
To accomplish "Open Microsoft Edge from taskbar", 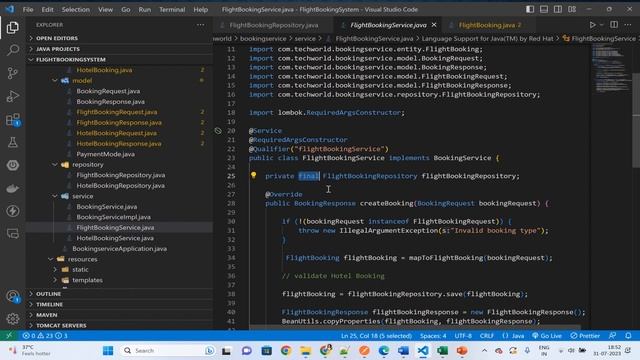I will pyautogui.click(x=384, y=351).
